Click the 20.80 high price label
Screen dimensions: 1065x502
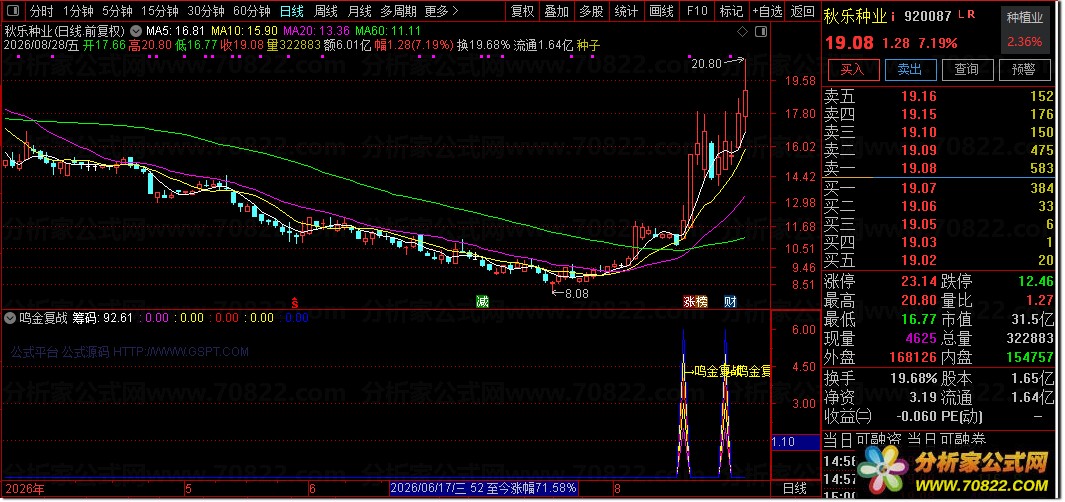point(706,64)
